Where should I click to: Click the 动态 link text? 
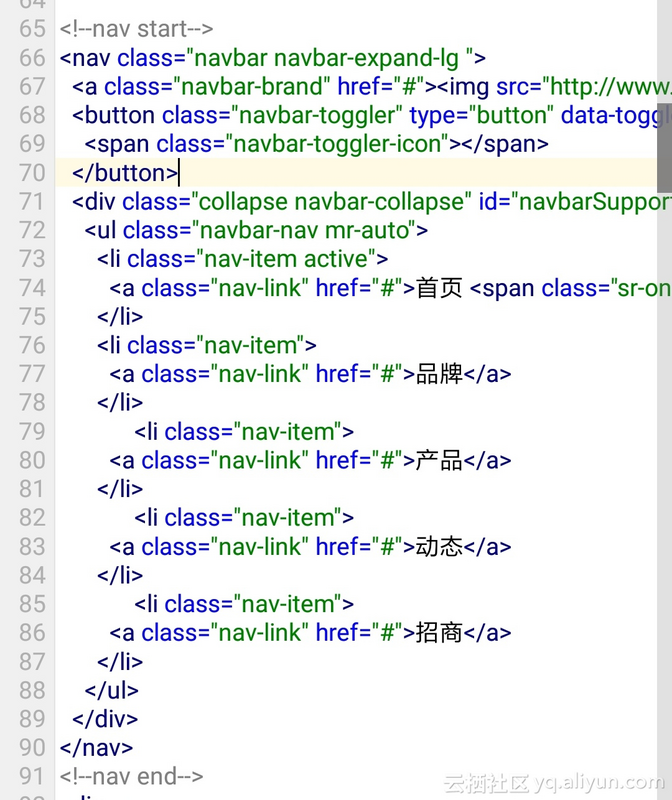pos(439,546)
